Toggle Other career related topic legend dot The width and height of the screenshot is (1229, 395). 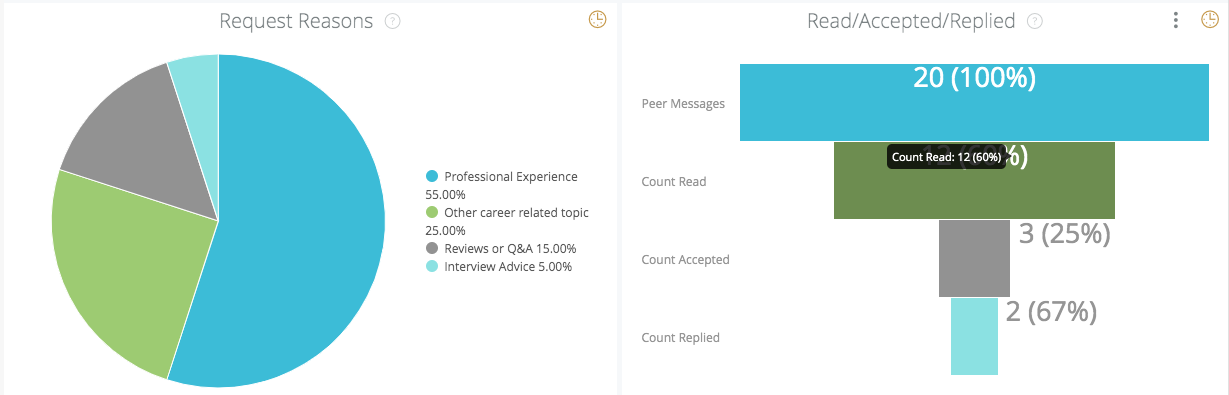pos(432,212)
